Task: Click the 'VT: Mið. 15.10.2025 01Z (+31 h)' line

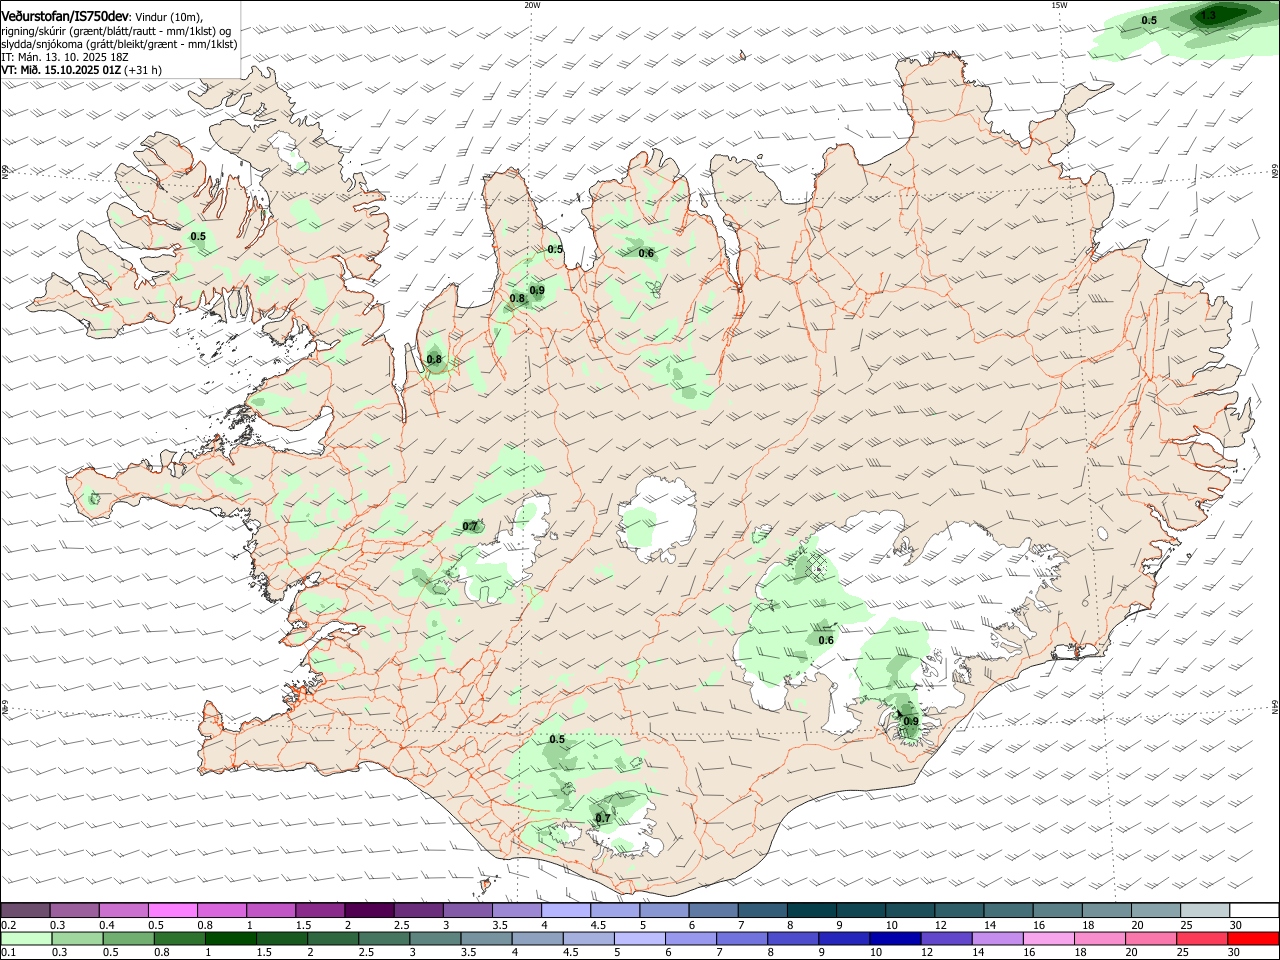Action: [81, 70]
